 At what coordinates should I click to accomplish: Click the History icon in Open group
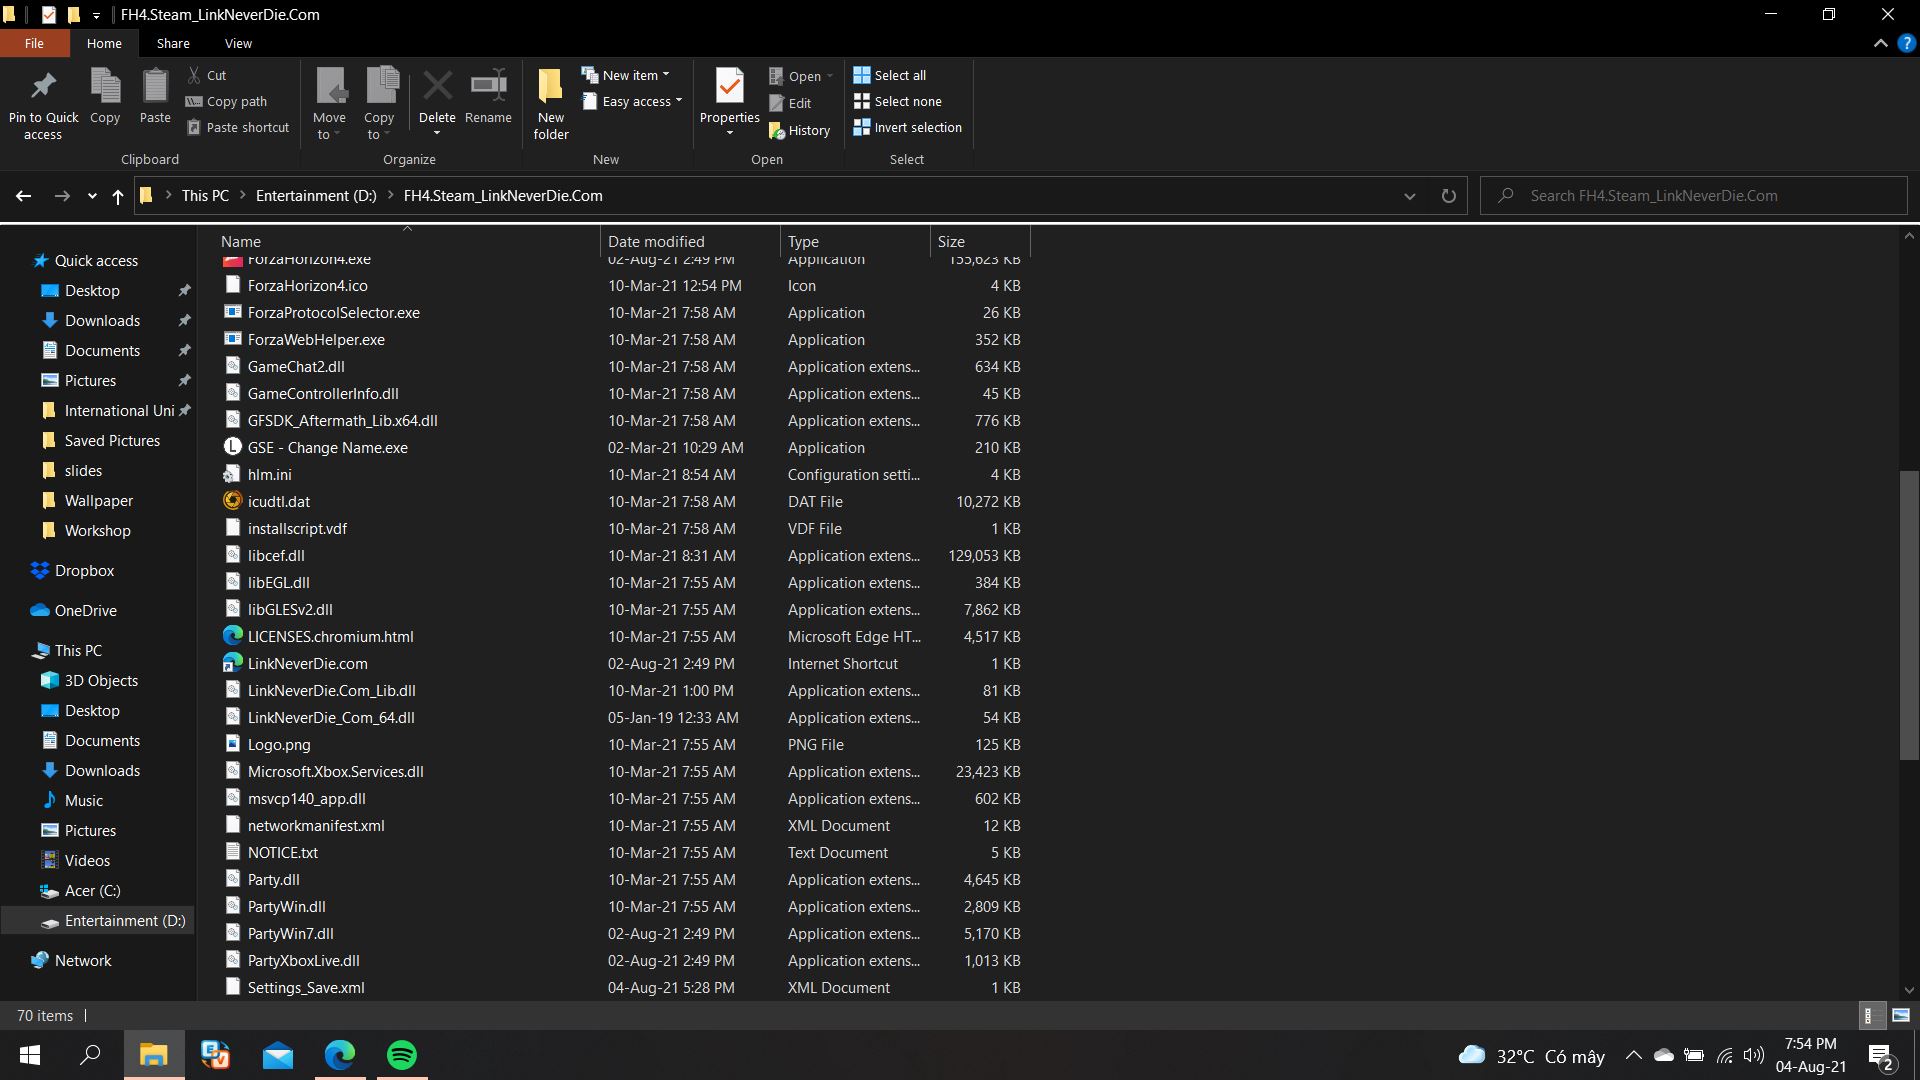pos(799,130)
